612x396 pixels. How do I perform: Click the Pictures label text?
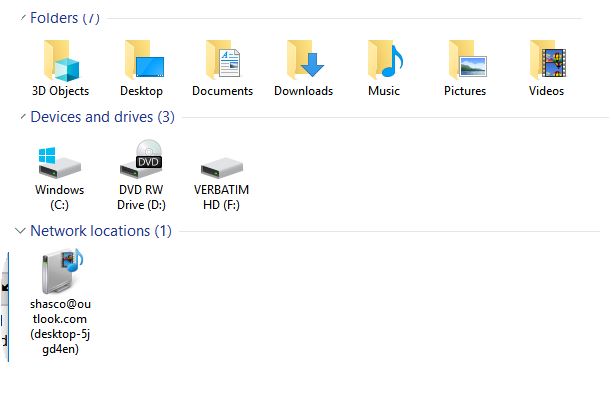465,91
